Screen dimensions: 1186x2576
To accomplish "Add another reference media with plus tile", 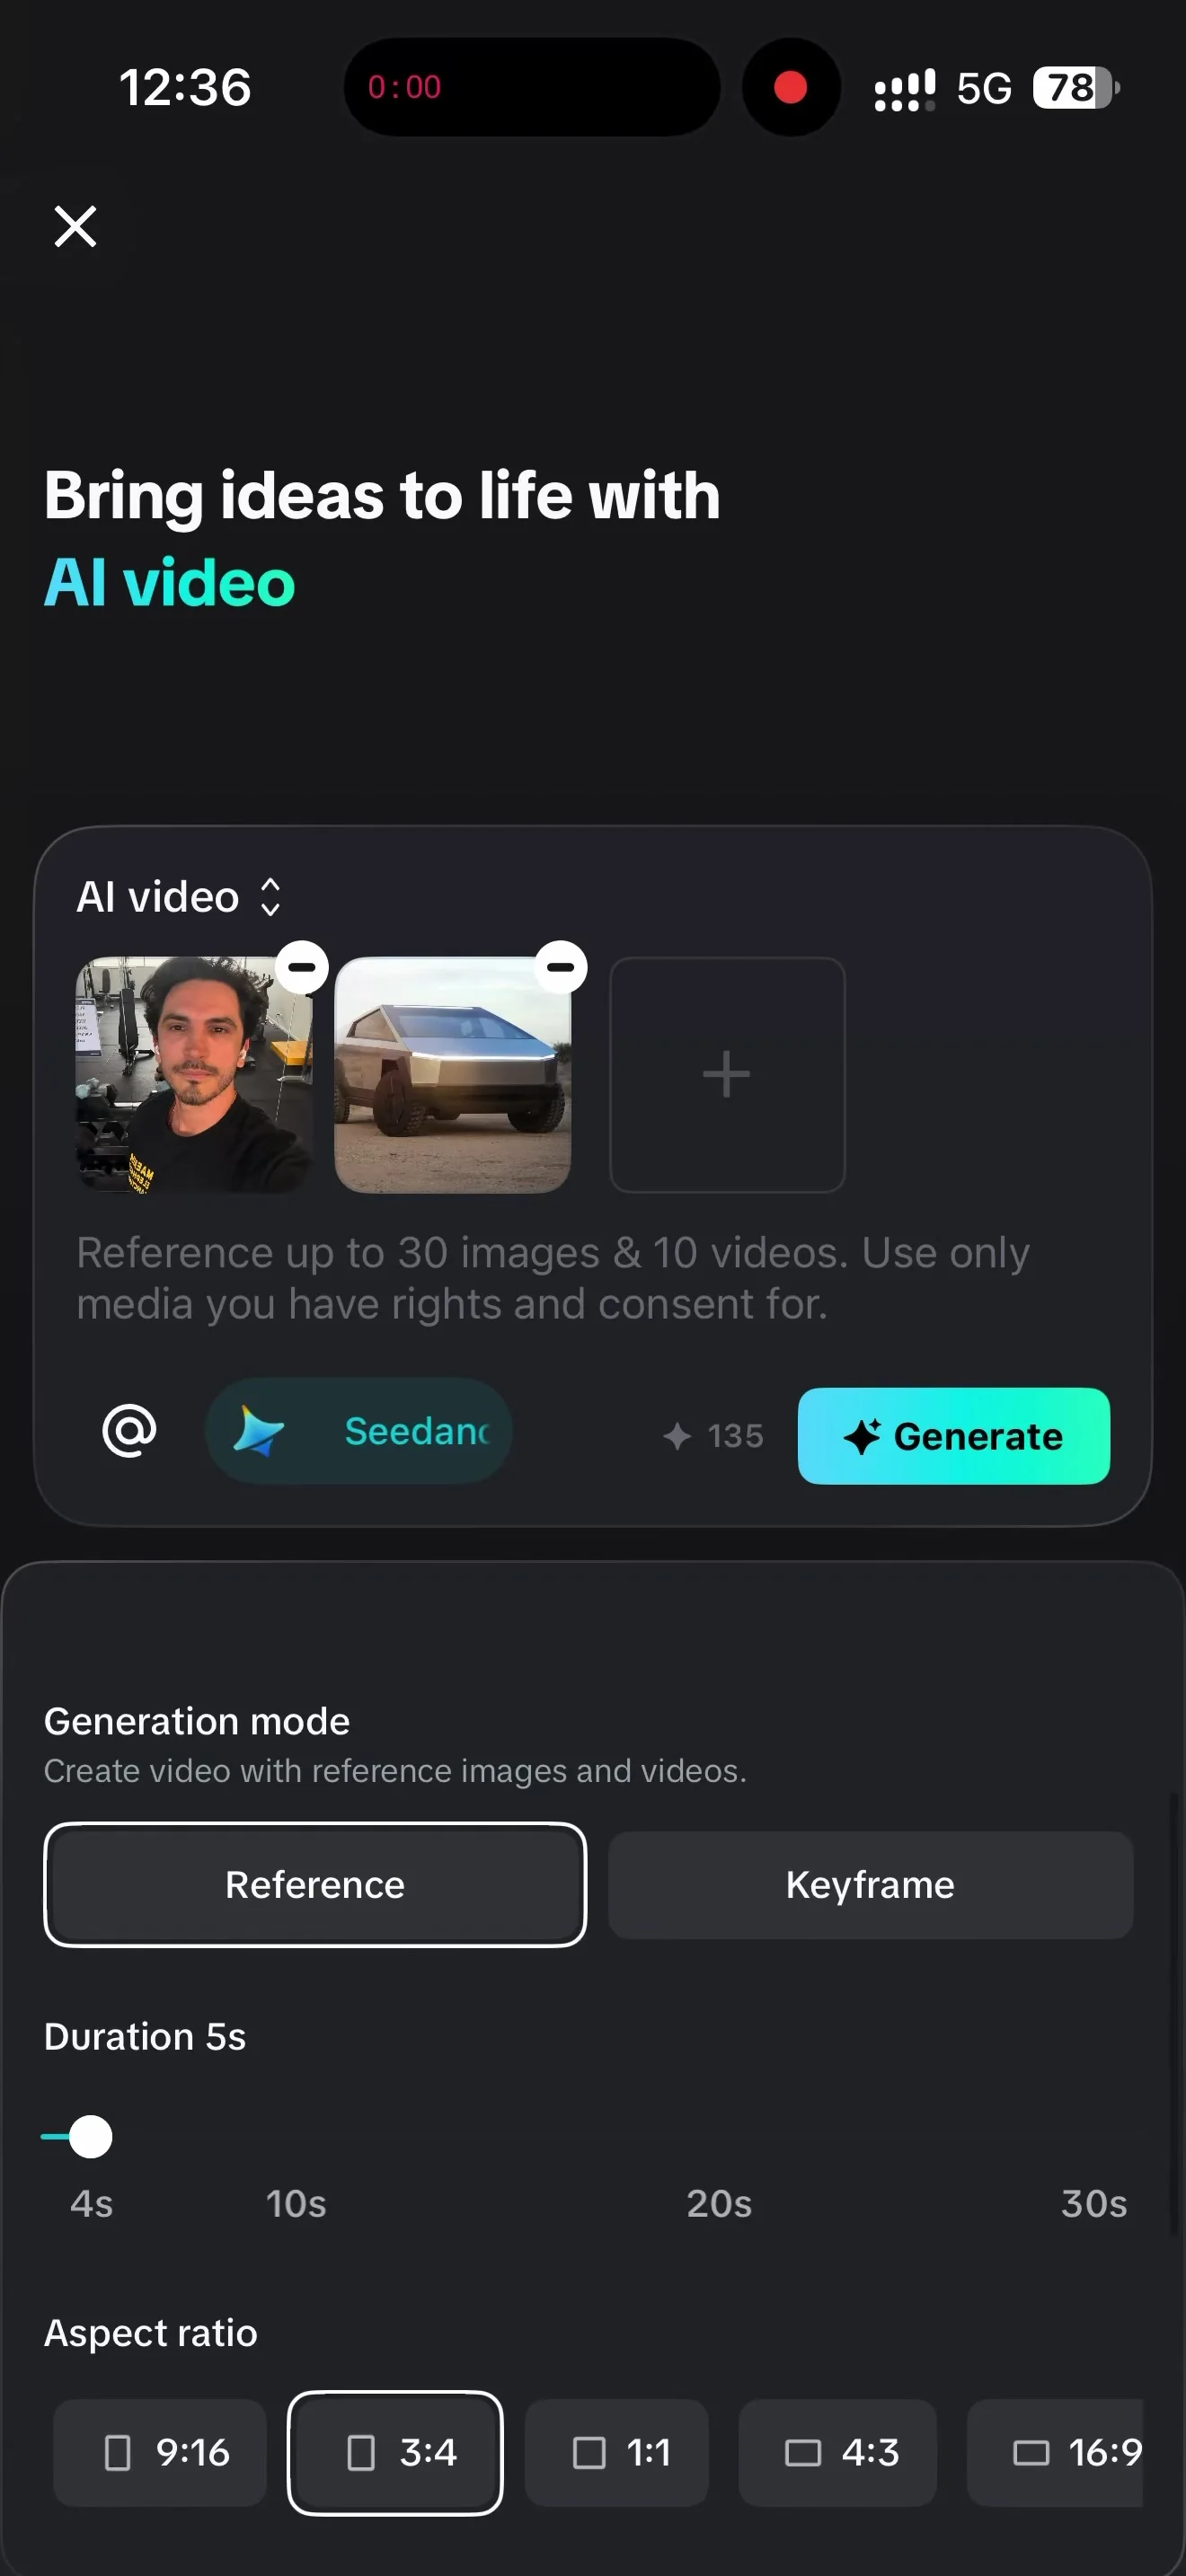I will pyautogui.click(x=727, y=1075).
